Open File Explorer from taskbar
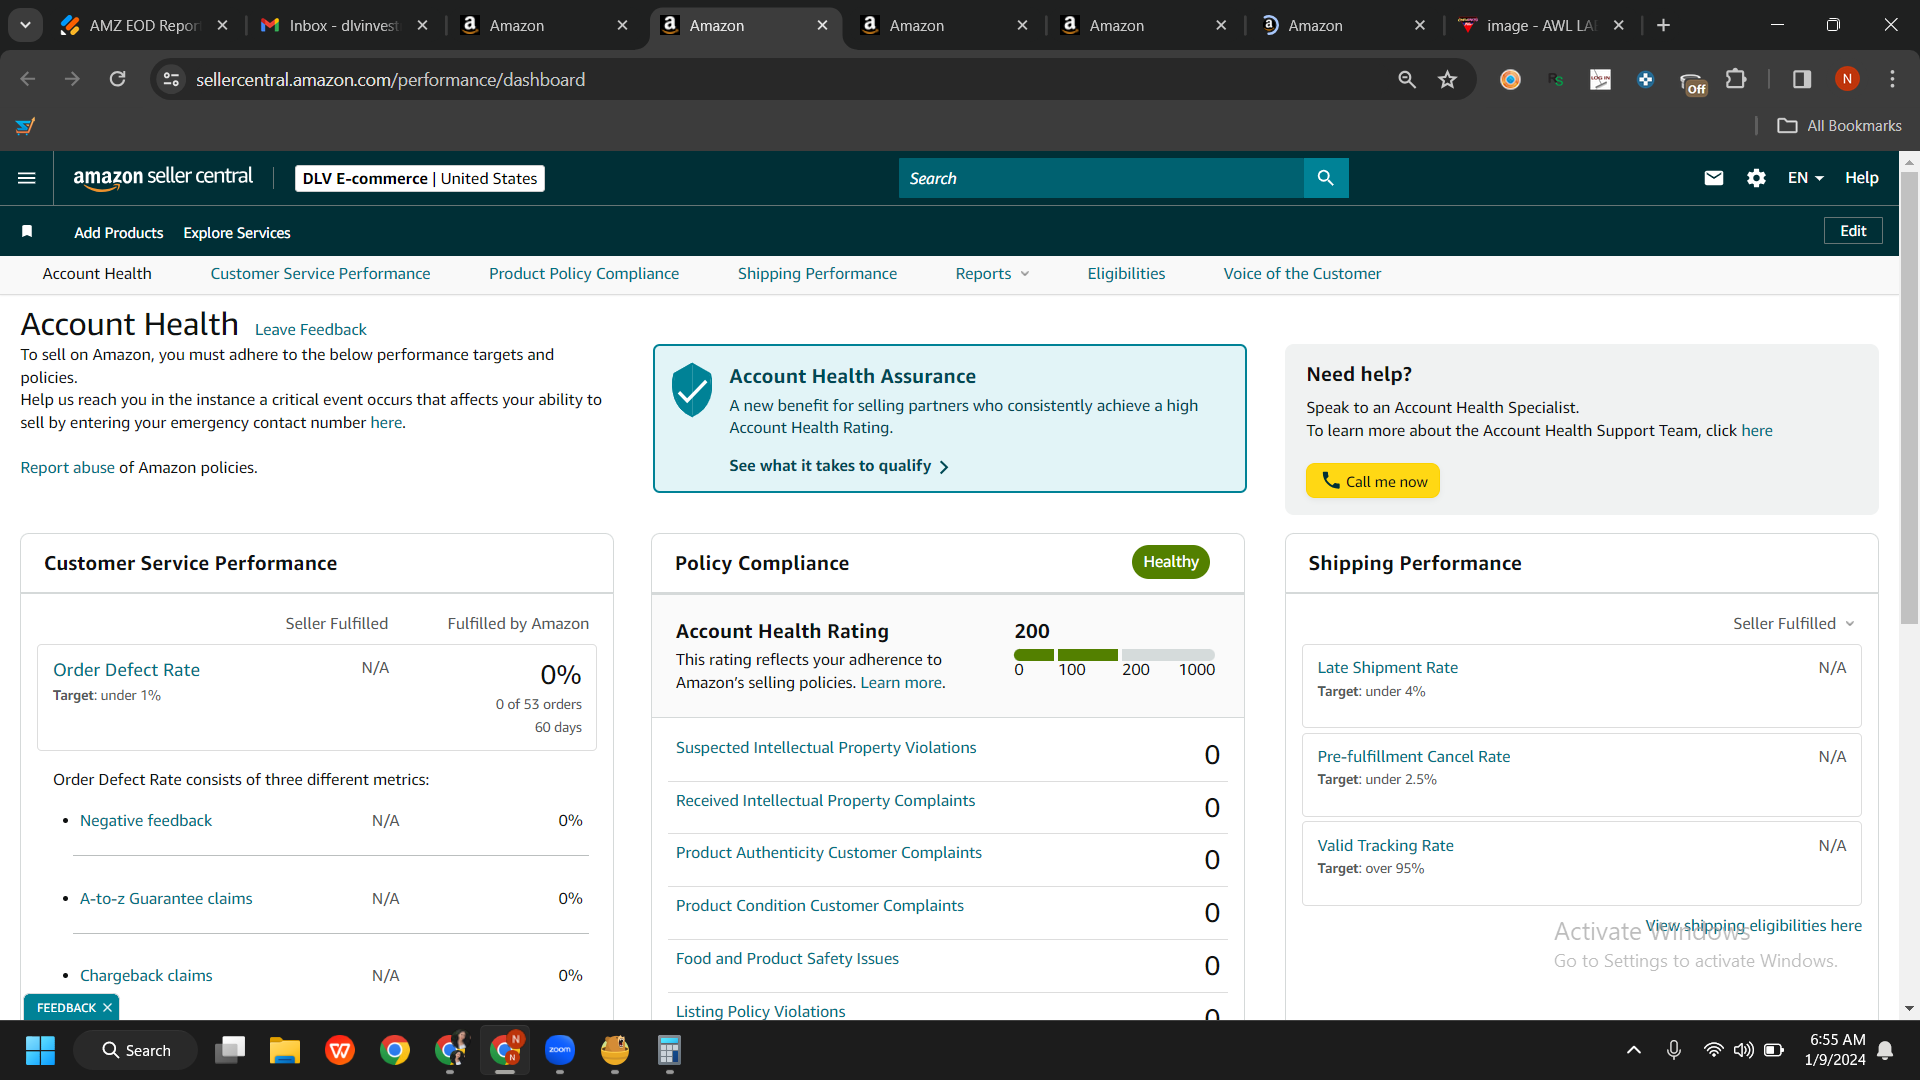 tap(285, 1050)
